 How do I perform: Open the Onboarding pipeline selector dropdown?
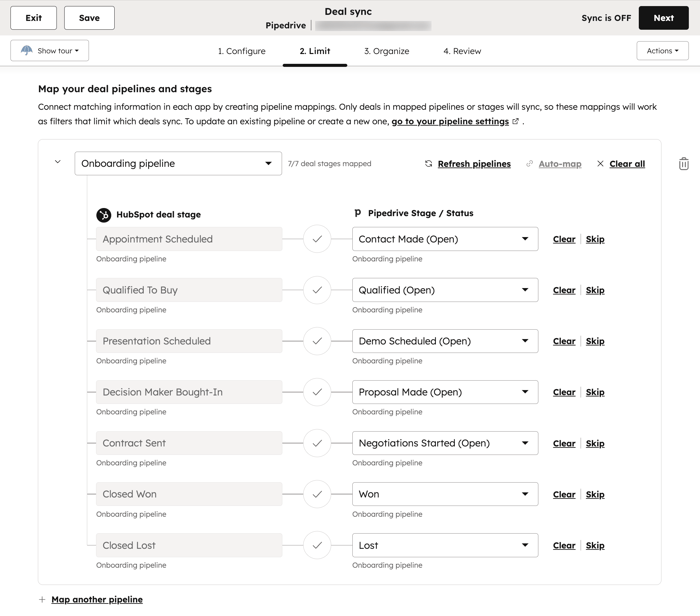(178, 163)
